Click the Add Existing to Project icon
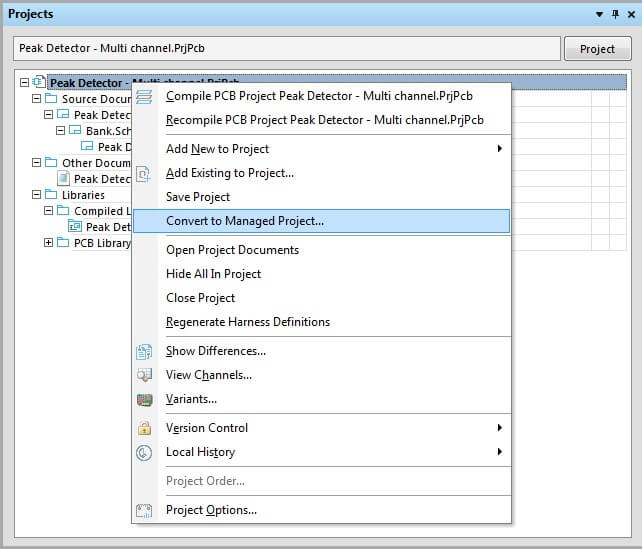Image resolution: width=642 pixels, height=549 pixels. click(145, 173)
